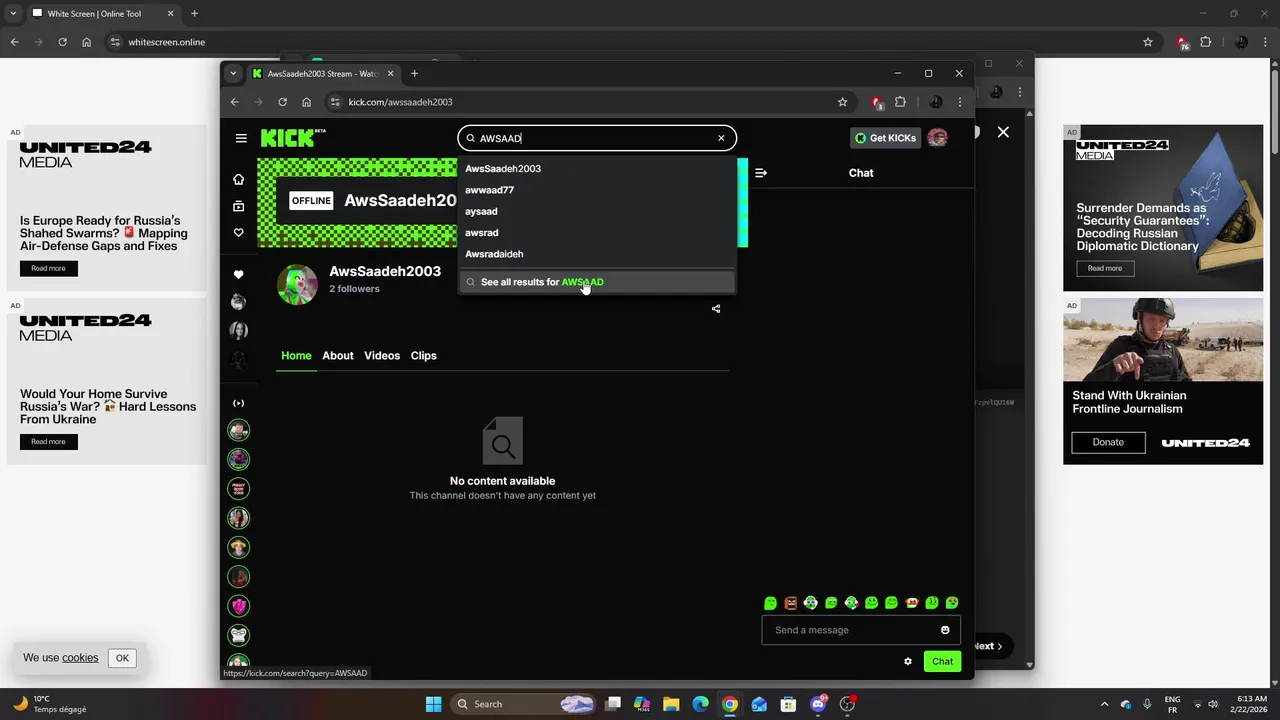Navigate back in Kick window
Screen dimensions: 1280x720
click(x=235, y=102)
